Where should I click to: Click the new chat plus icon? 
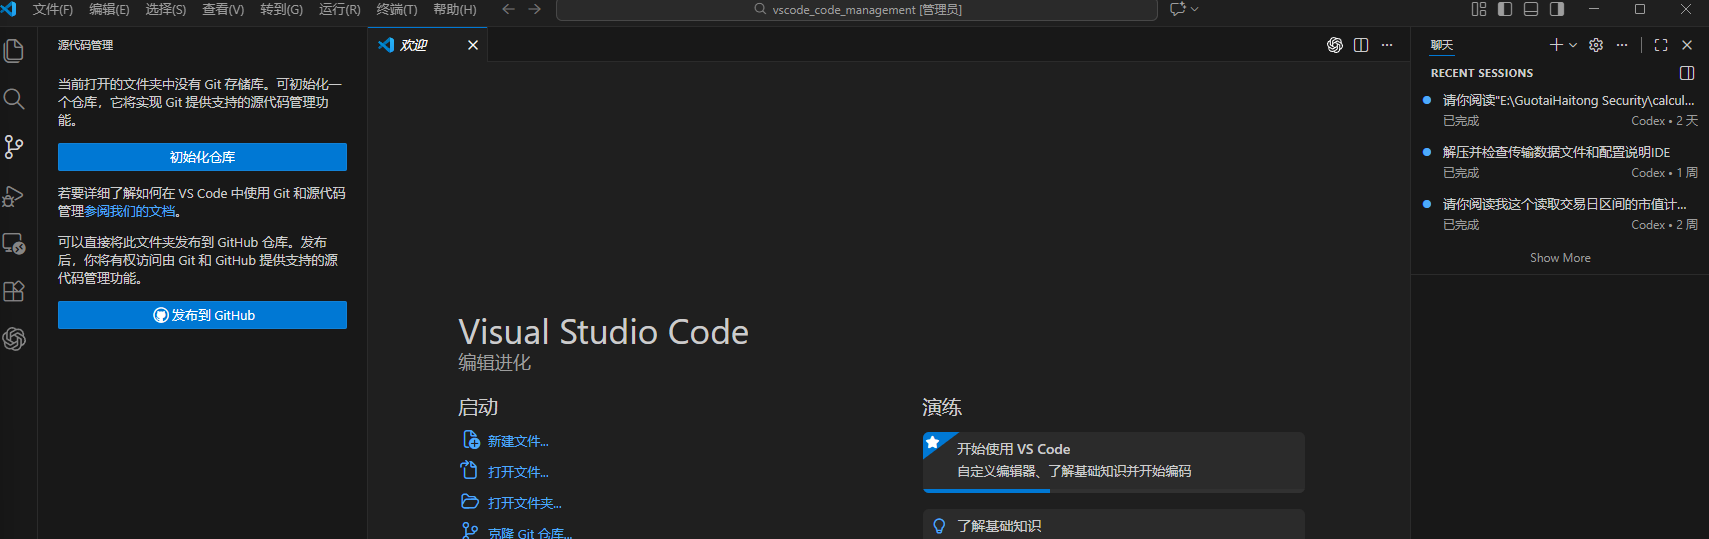point(1556,45)
